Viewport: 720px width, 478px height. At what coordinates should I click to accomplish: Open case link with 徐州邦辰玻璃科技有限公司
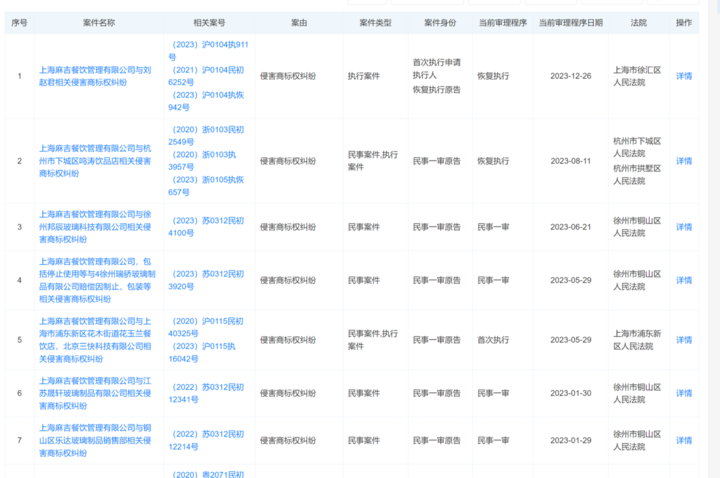point(95,227)
